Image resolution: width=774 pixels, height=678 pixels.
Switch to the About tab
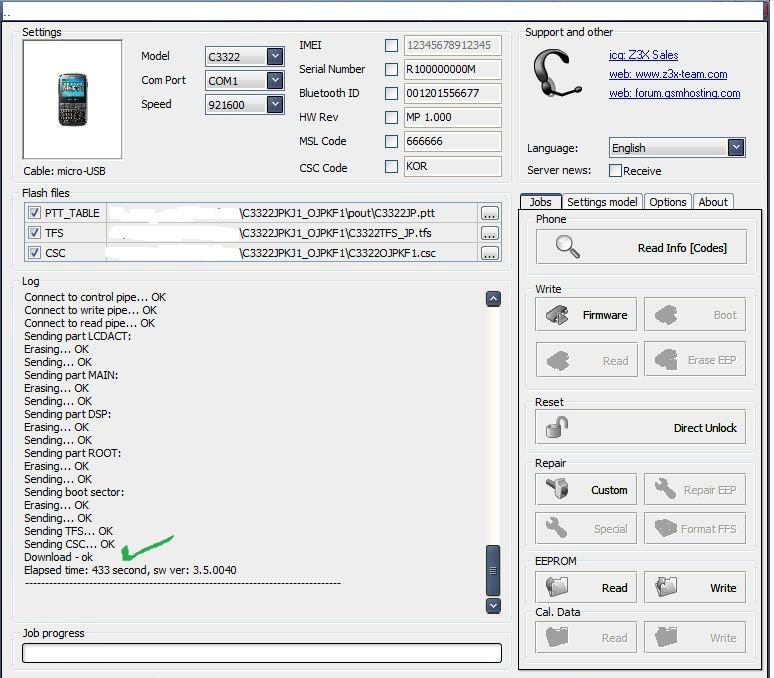(713, 202)
